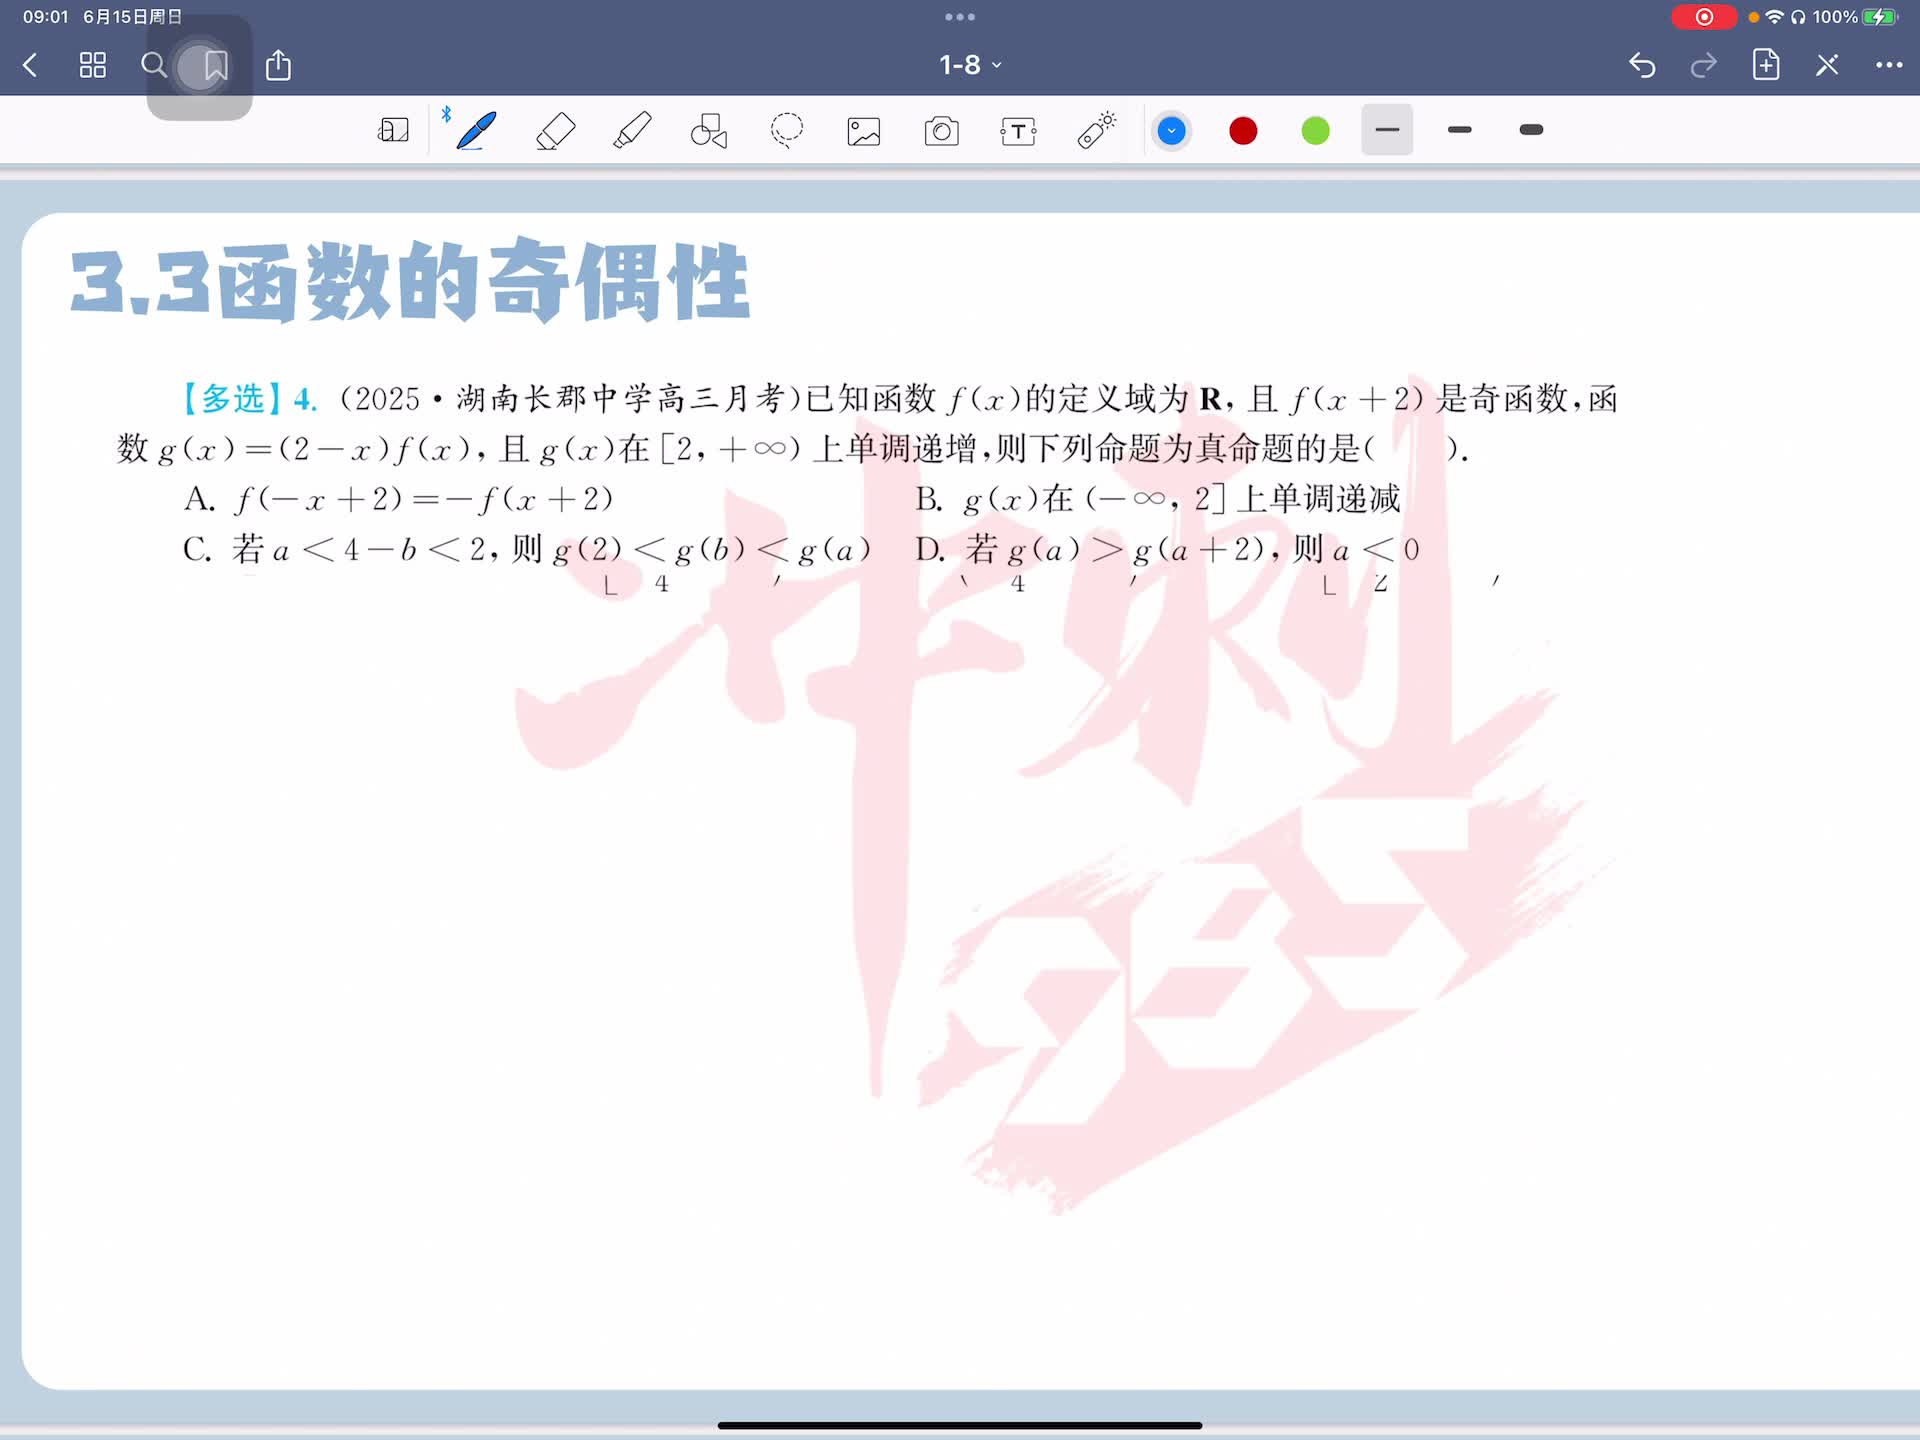Select the Eraser tool
Image resolution: width=1920 pixels, height=1440 pixels.
click(555, 131)
